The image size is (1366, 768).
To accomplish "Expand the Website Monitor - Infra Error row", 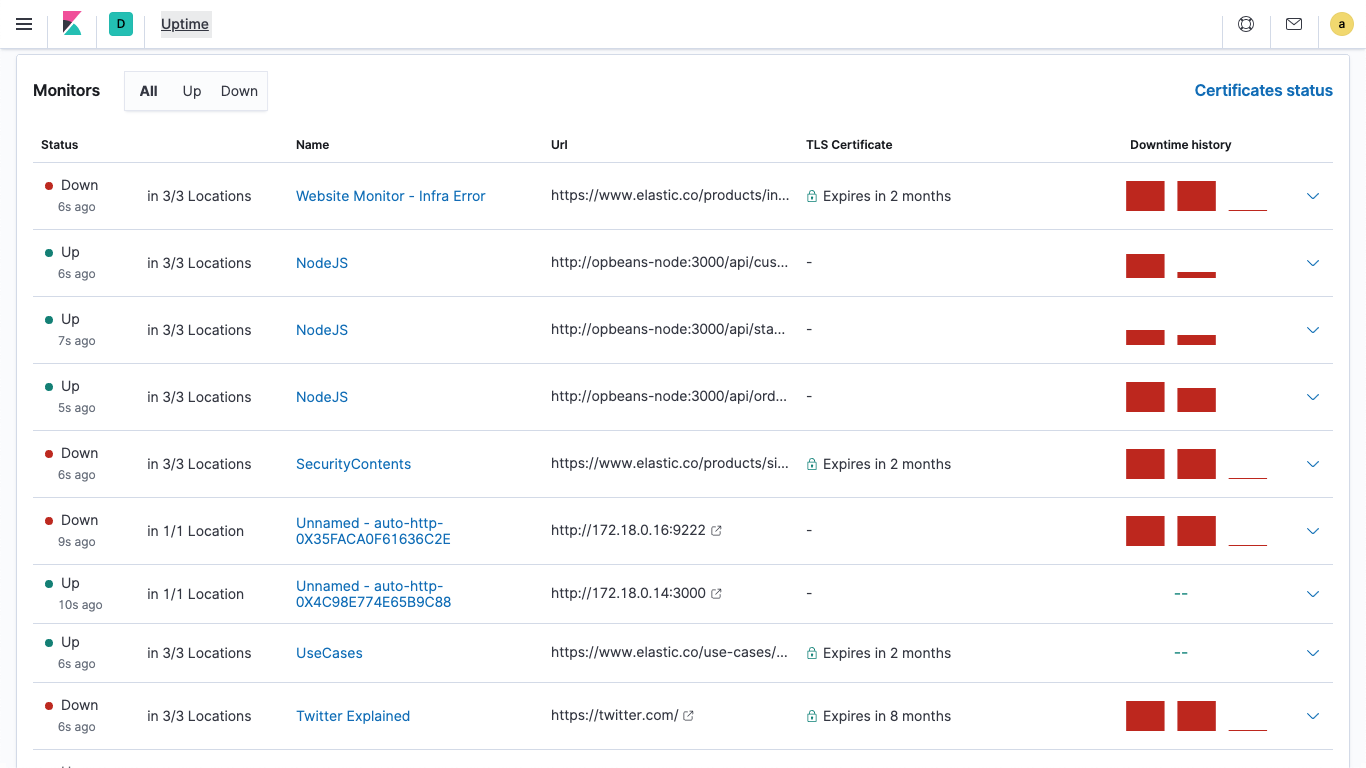I will tap(1313, 196).
